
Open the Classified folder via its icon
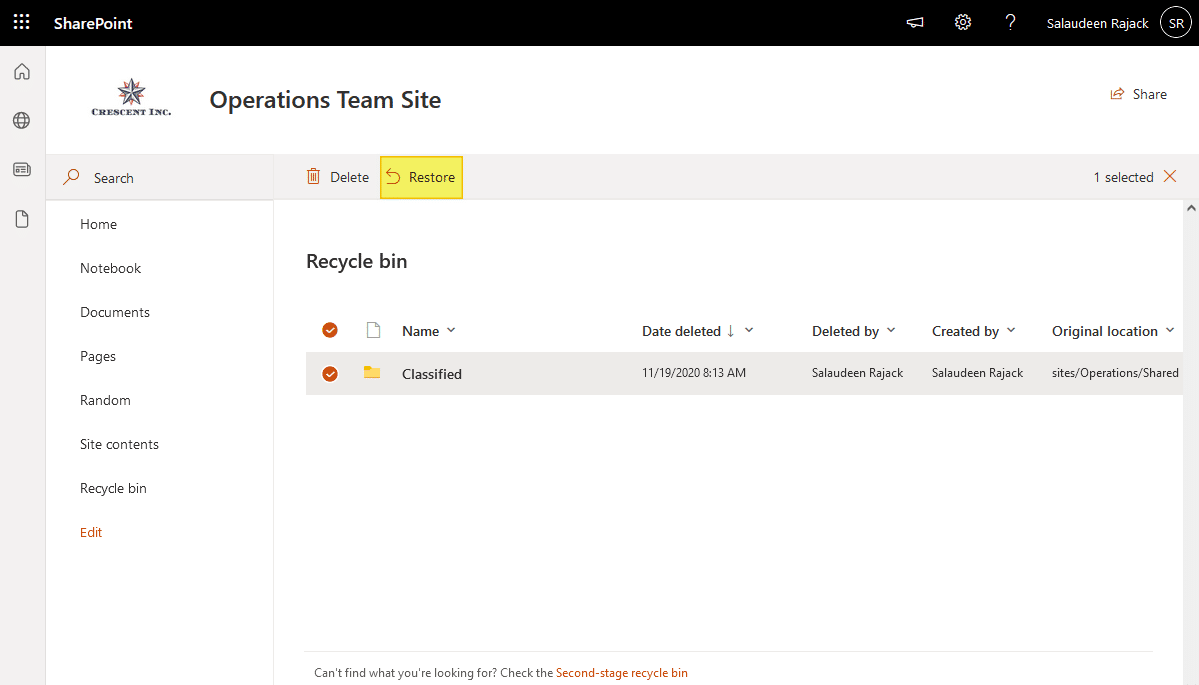(x=371, y=373)
